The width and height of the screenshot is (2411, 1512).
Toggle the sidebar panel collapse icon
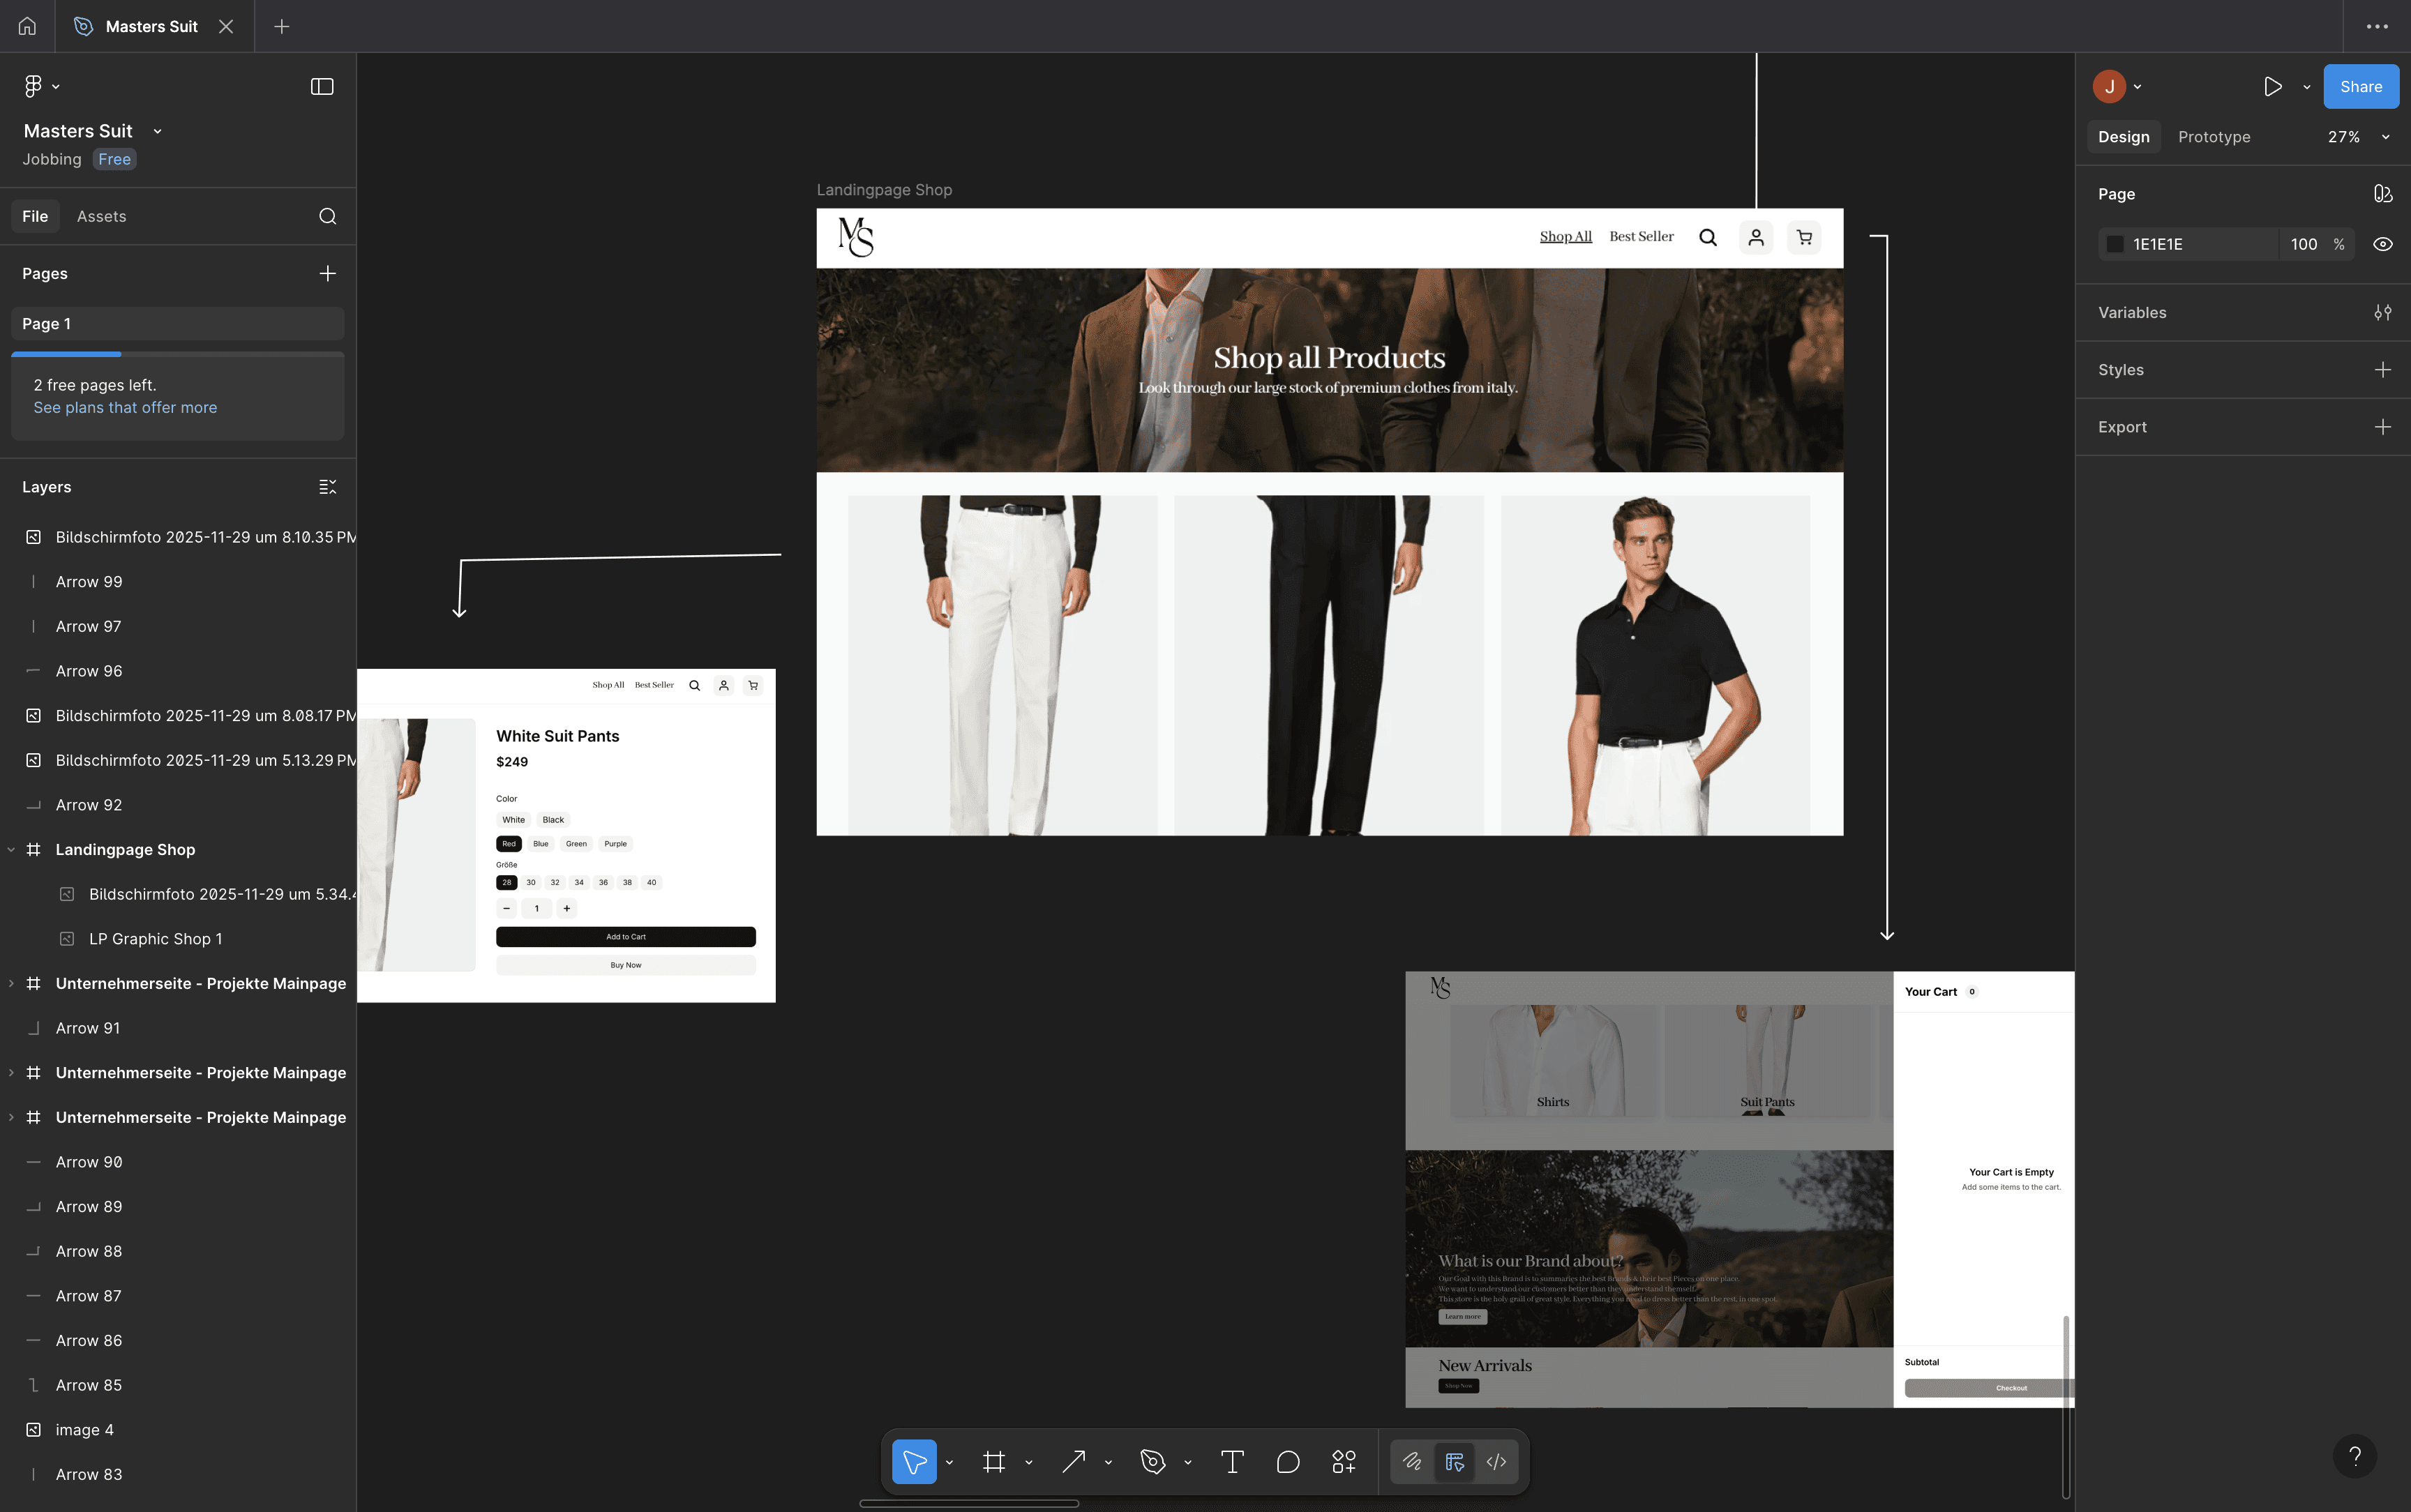322,87
